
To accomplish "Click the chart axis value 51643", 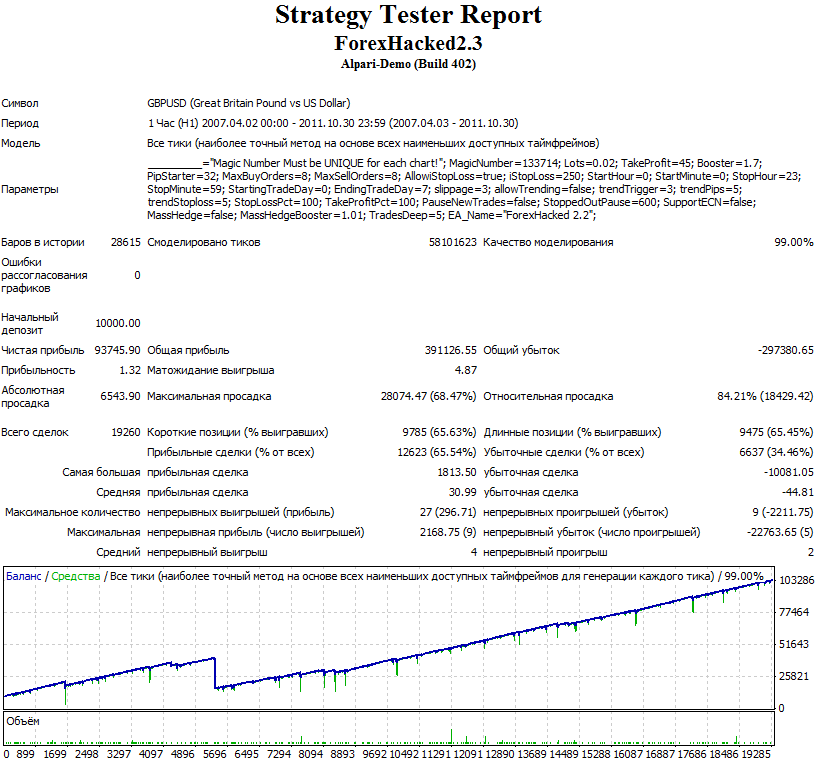I will [794, 645].
